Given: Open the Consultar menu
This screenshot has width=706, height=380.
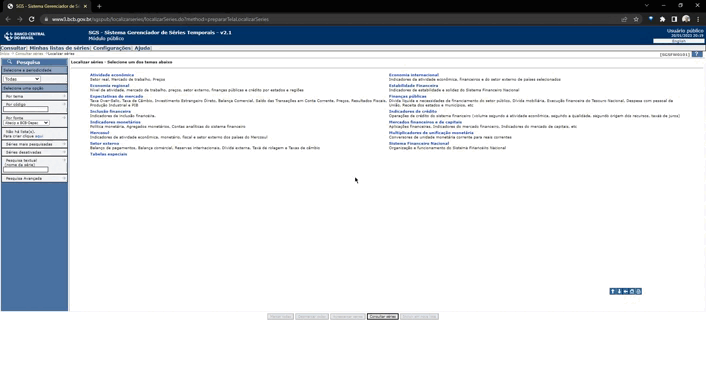Looking at the screenshot, I should [x=13, y=48].
